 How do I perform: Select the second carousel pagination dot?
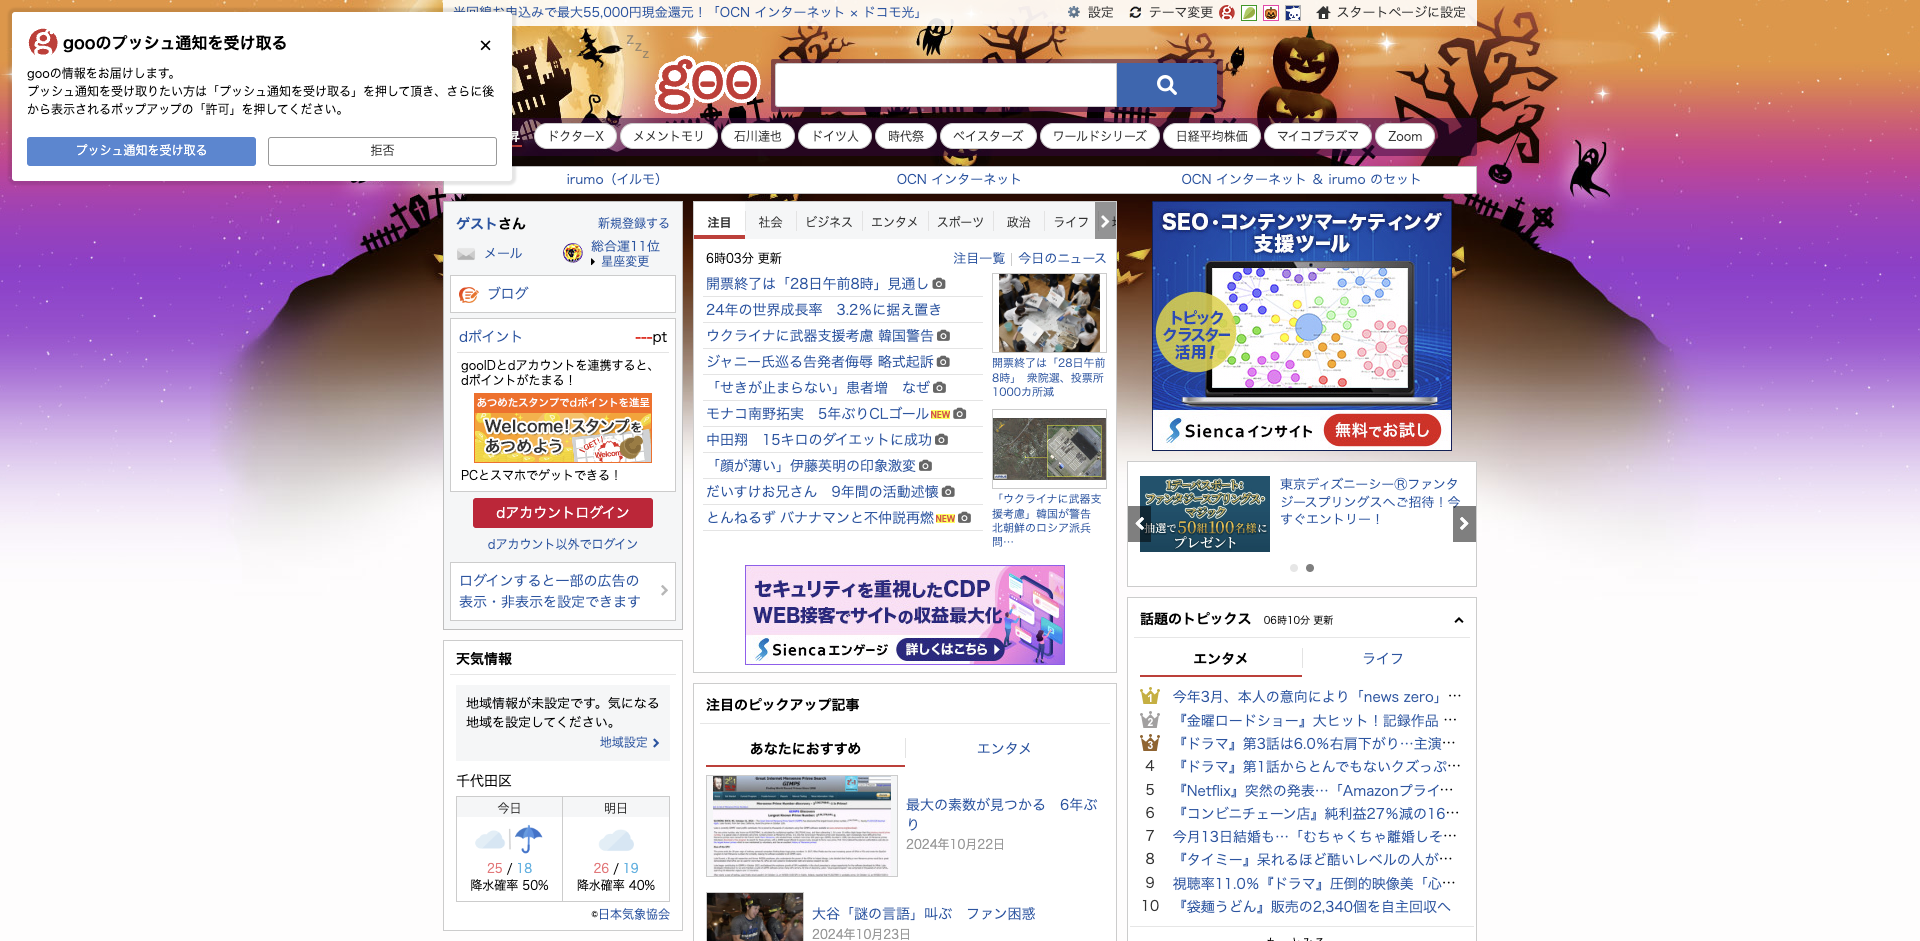pos(1310,568)
